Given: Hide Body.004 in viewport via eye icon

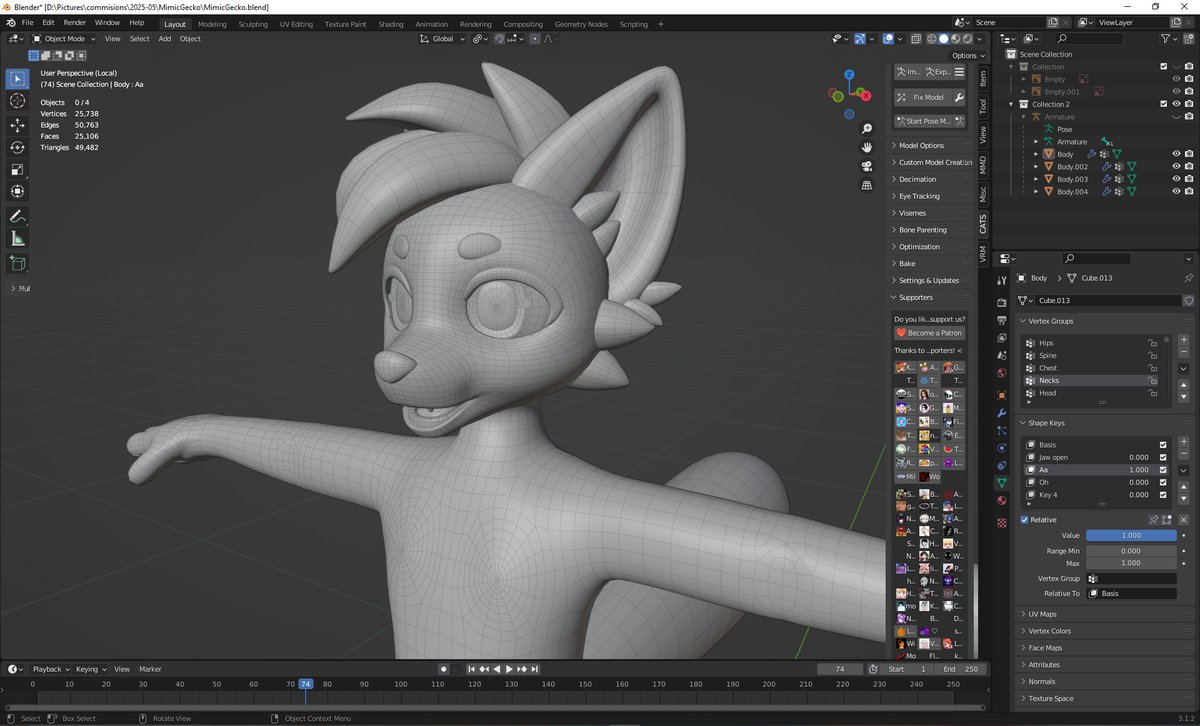Looking at the screenshot, I should pos(1176,191).
